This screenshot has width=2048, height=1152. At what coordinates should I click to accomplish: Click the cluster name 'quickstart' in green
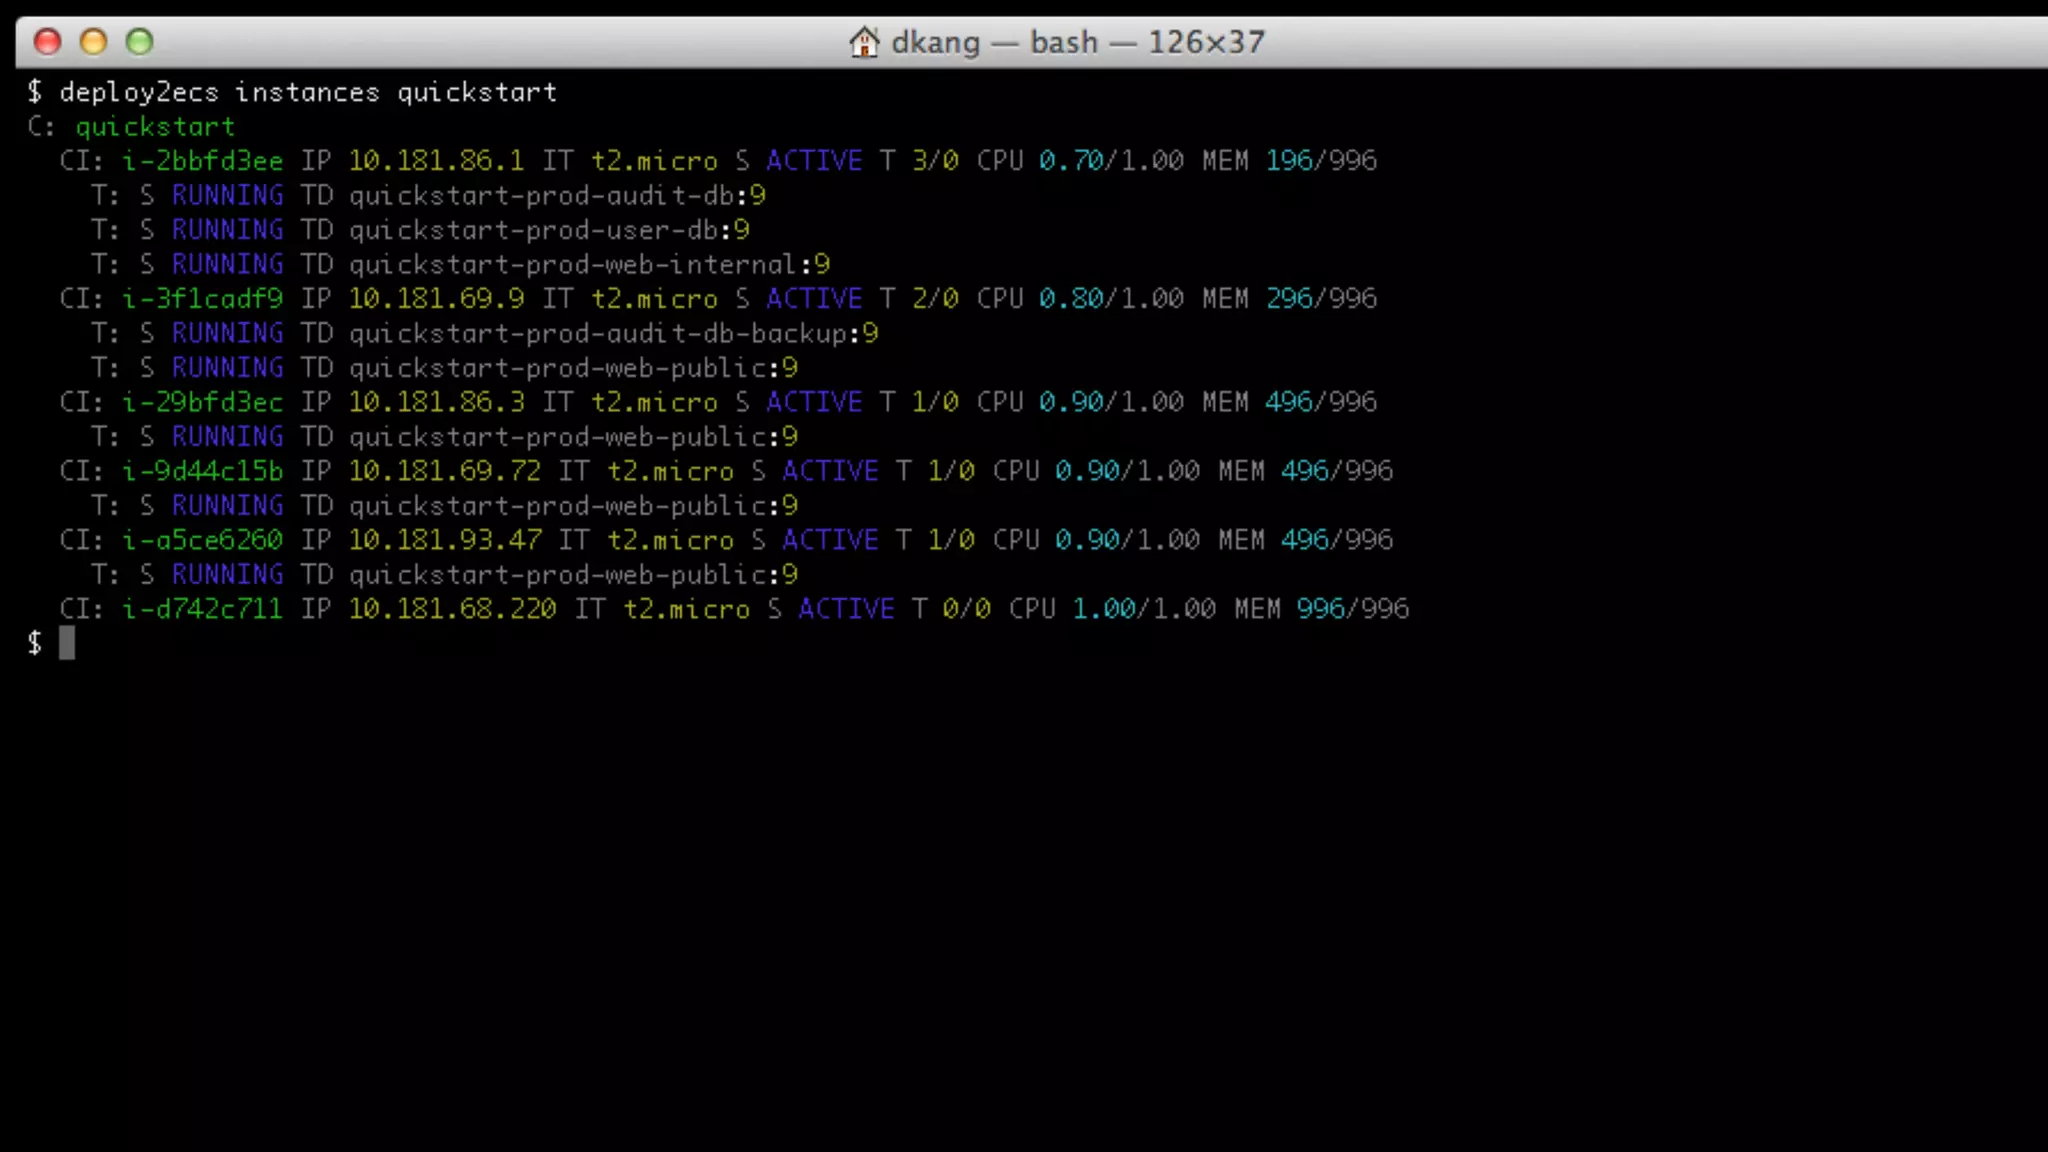[x=155, y=127]
